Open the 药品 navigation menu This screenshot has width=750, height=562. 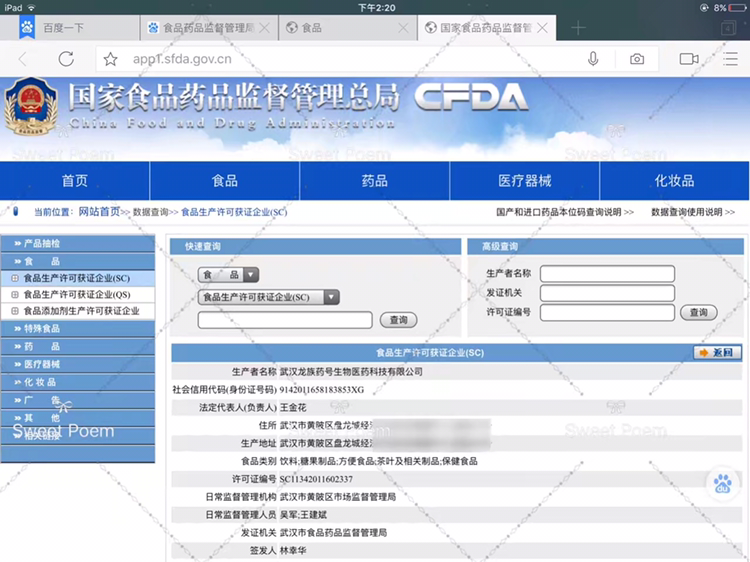click(375, 181)
